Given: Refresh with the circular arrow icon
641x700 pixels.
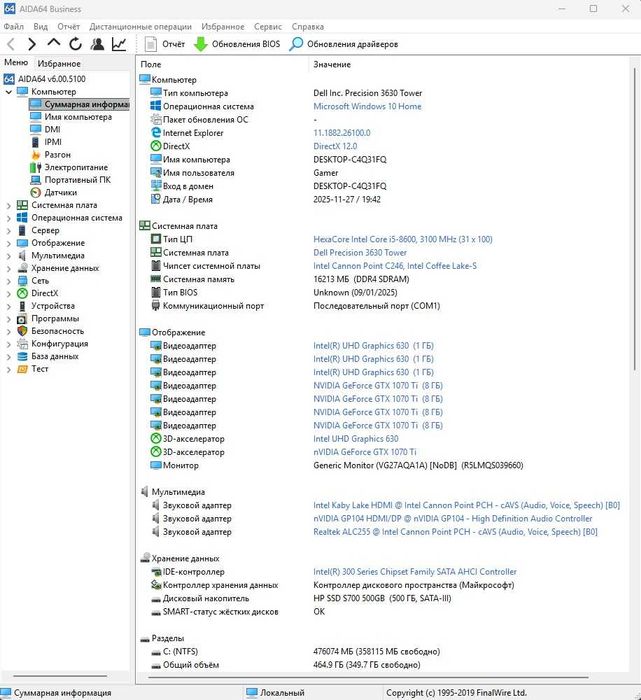Looking at the screenshot, I should click(x=75, y=44).
